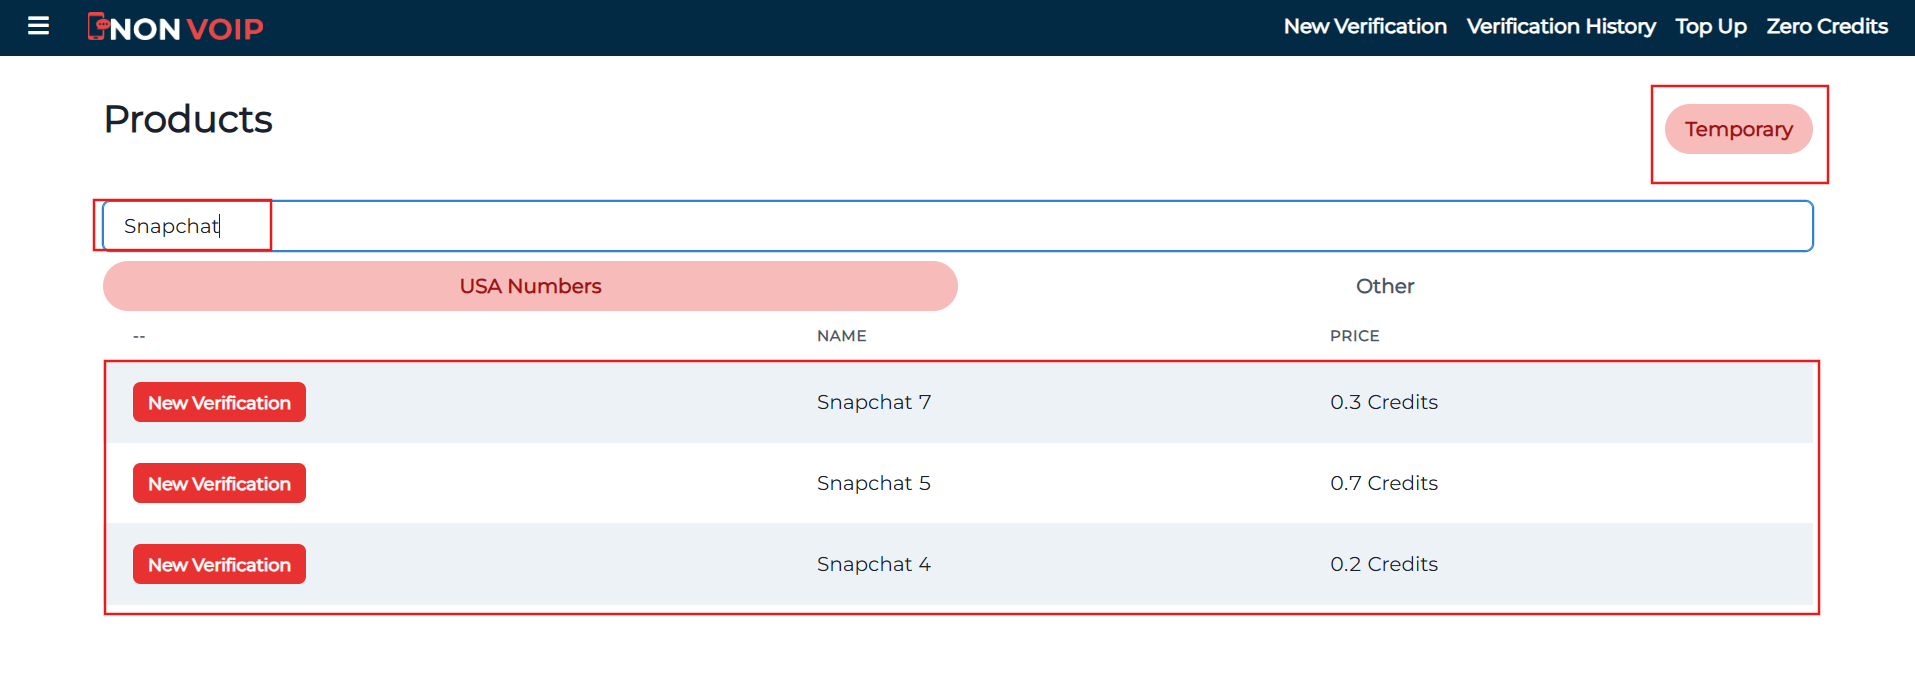Click the Products page heading
The height and width of the screenshot is (682, 1915).
(188, 119)
